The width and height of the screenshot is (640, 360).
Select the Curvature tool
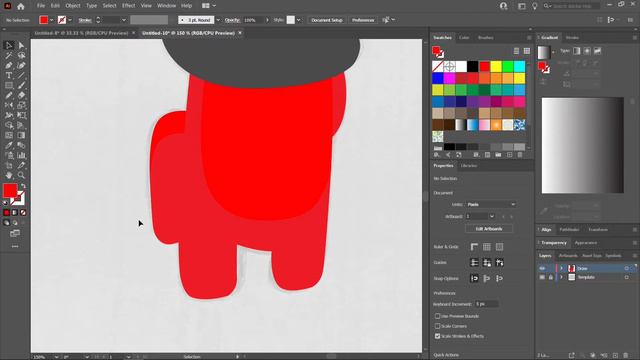[21, 65]
